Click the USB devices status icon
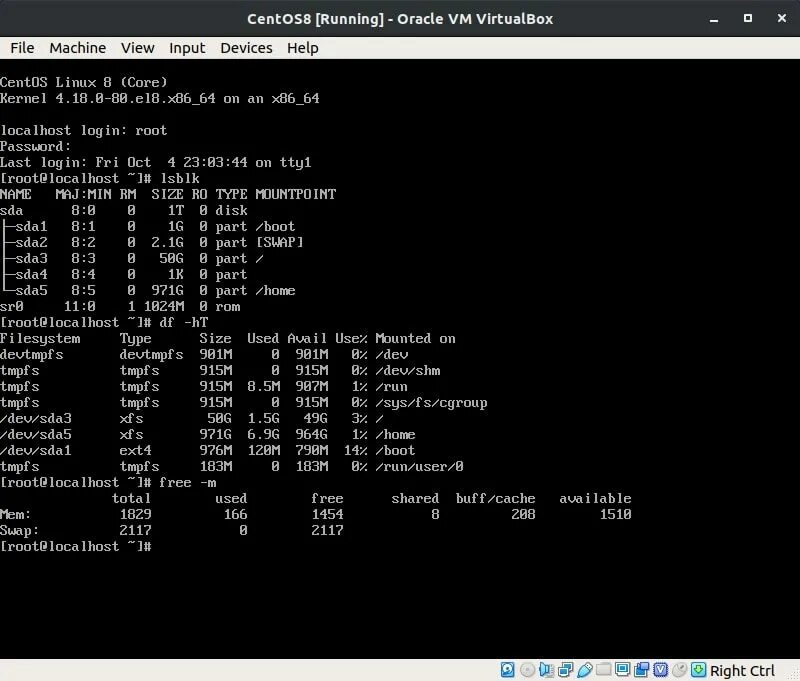Screen dimensions: 800x681 pos(585,669)
